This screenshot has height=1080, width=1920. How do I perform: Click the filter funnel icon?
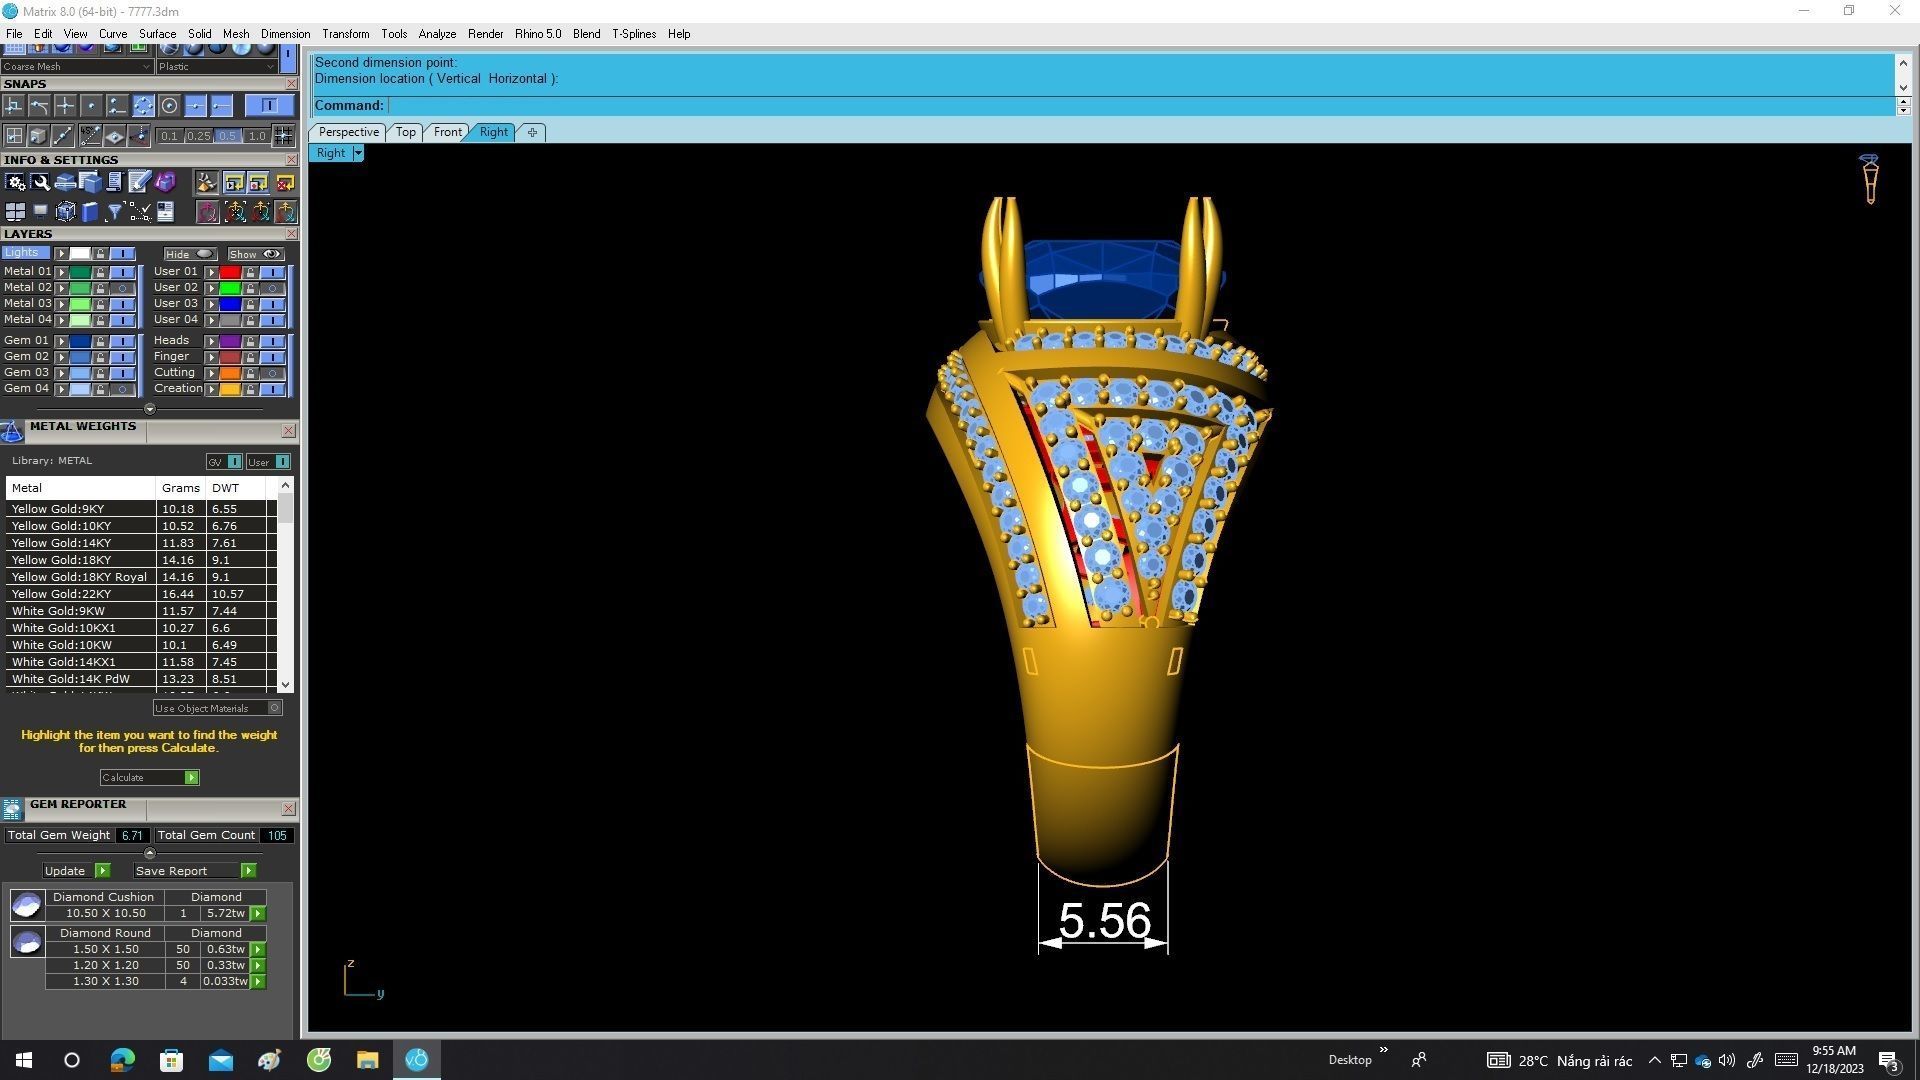[114, 212]
